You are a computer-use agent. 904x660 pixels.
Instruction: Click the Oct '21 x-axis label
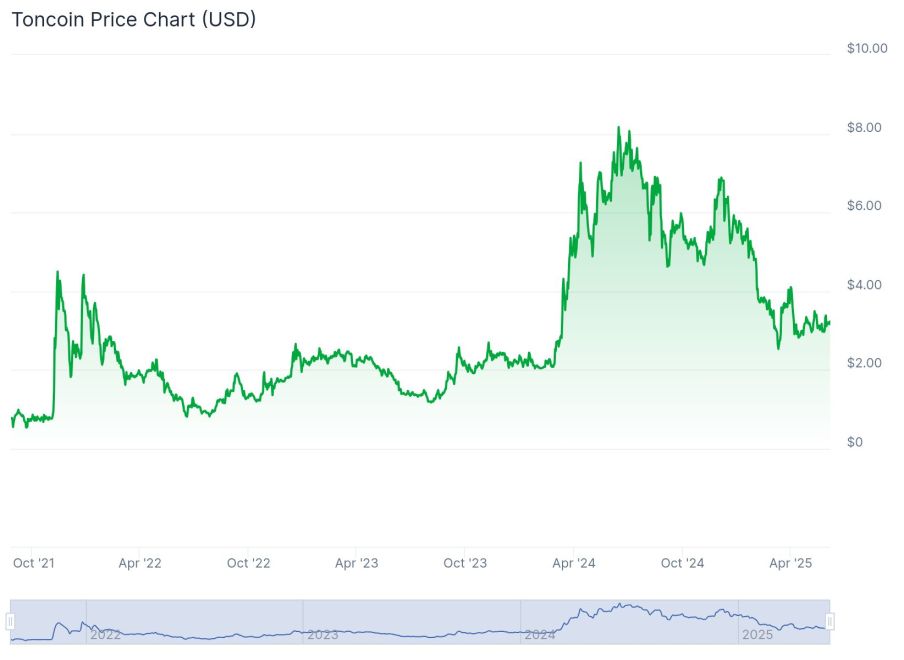[x=33, y=563]
